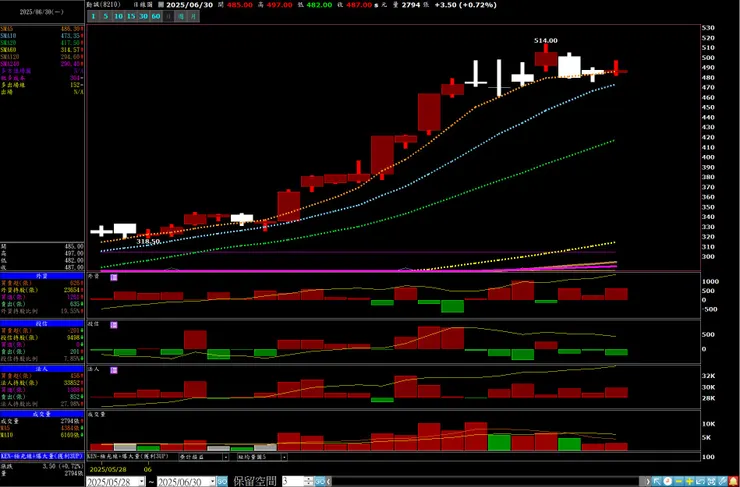Click the SMA60 legend row

42,50
